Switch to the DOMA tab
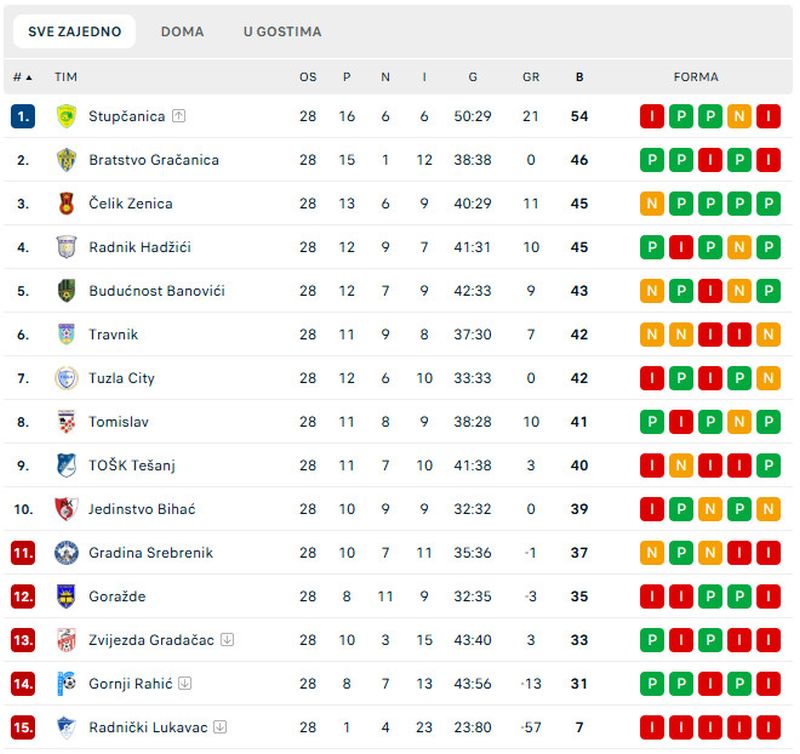The image size is (800, 754). 182,32
